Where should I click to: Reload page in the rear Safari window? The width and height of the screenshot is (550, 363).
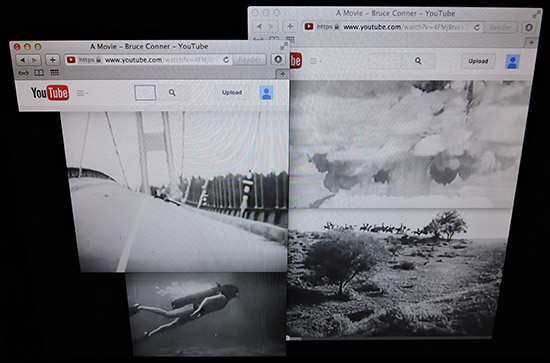point(477,27)
